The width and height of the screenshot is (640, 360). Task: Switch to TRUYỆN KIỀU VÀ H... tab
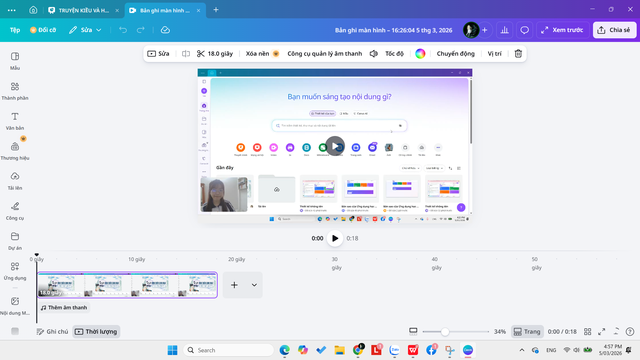click(83, 10)
